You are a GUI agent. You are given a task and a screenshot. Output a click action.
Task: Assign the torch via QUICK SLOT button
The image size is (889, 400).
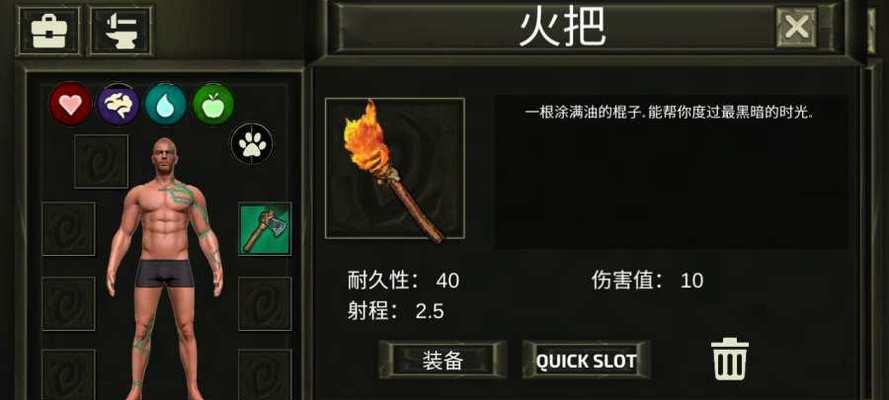point(586,360)
